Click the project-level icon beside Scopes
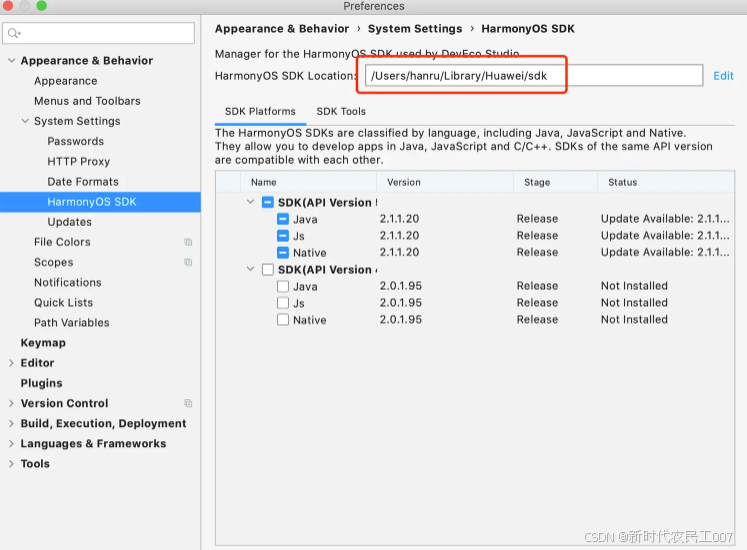This screenshot has width=747, height=550. (x=188, y=262)
